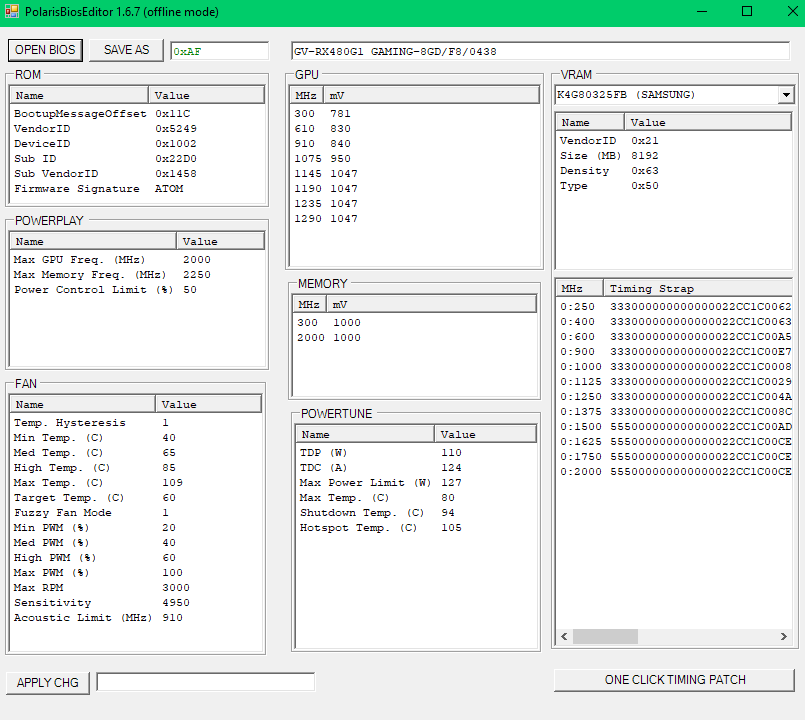This screenshot has width=805, height=720.
Task: Close the PolarisBiosEditor window
Action: 792,11
